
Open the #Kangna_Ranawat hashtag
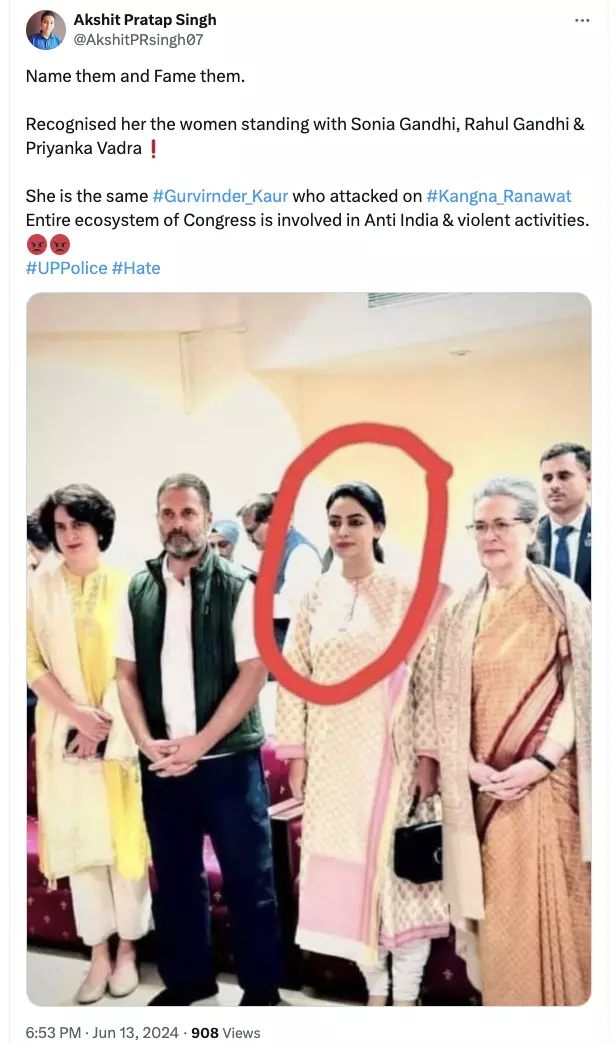499,196
